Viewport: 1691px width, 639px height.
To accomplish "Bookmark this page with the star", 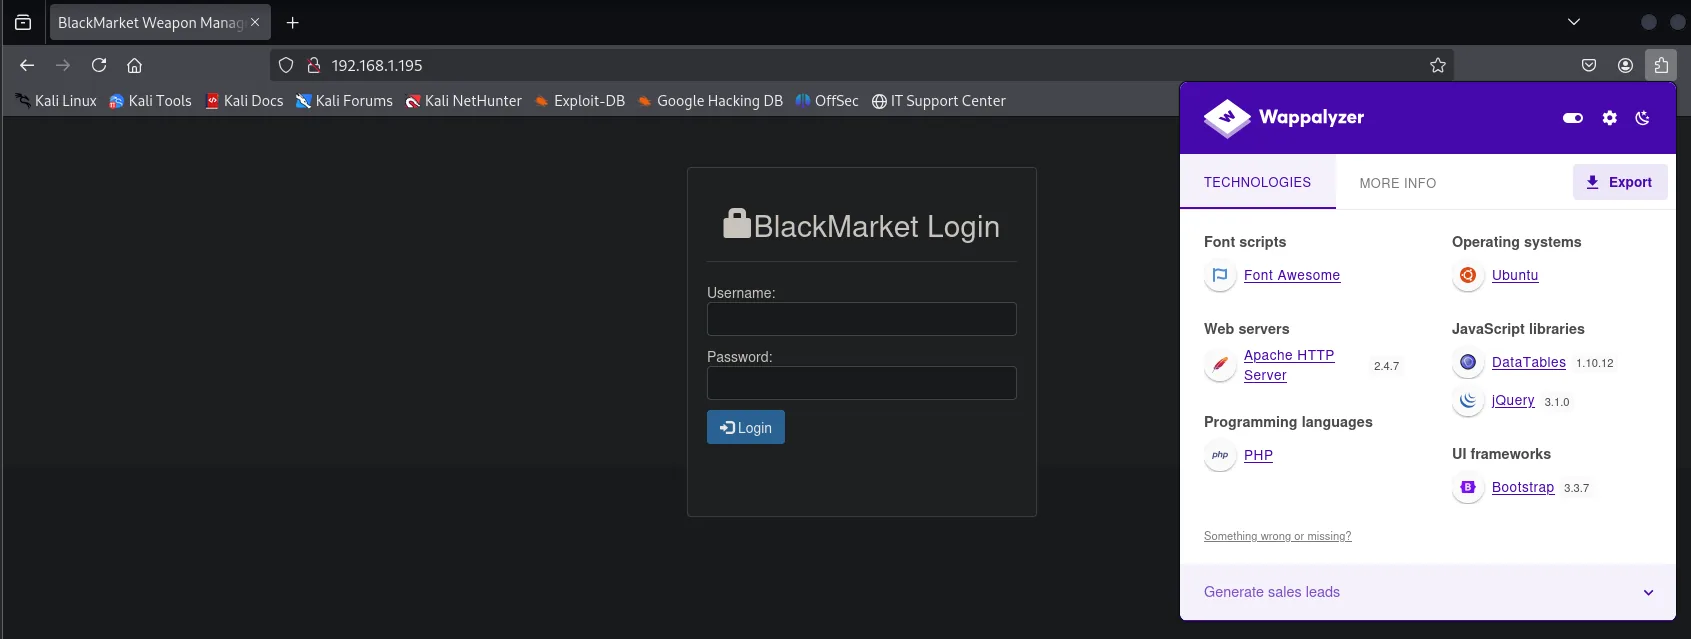I will (1438, 65).
